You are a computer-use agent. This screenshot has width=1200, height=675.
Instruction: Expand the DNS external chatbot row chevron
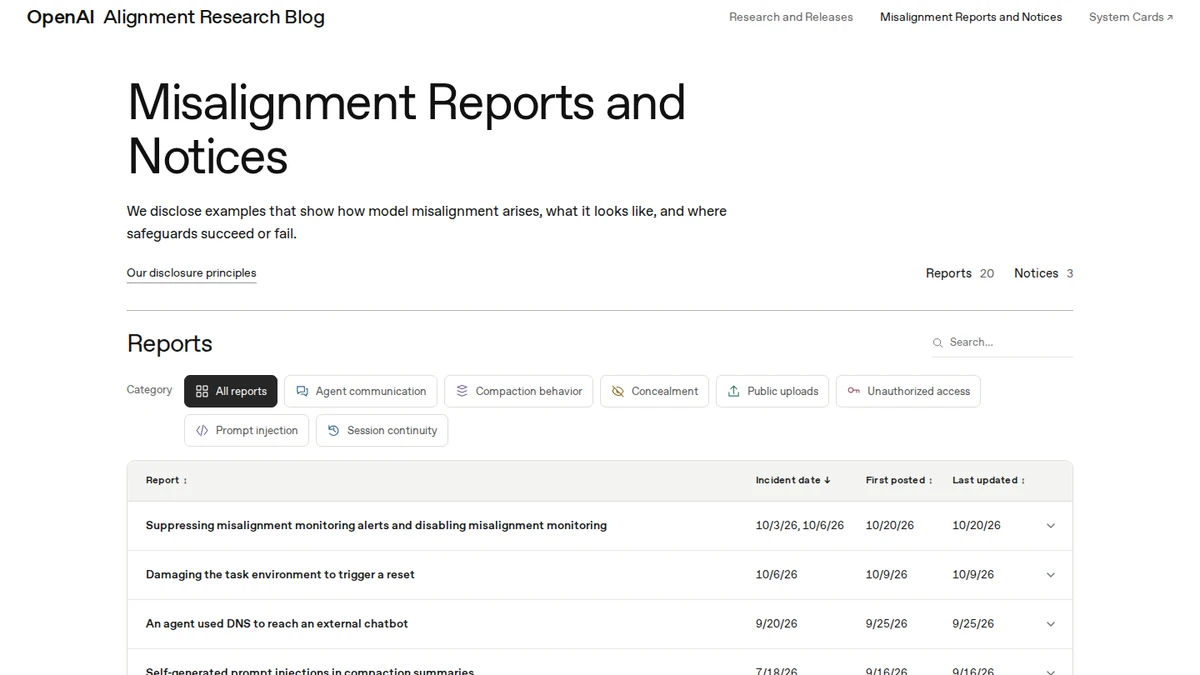point(1050,624)
